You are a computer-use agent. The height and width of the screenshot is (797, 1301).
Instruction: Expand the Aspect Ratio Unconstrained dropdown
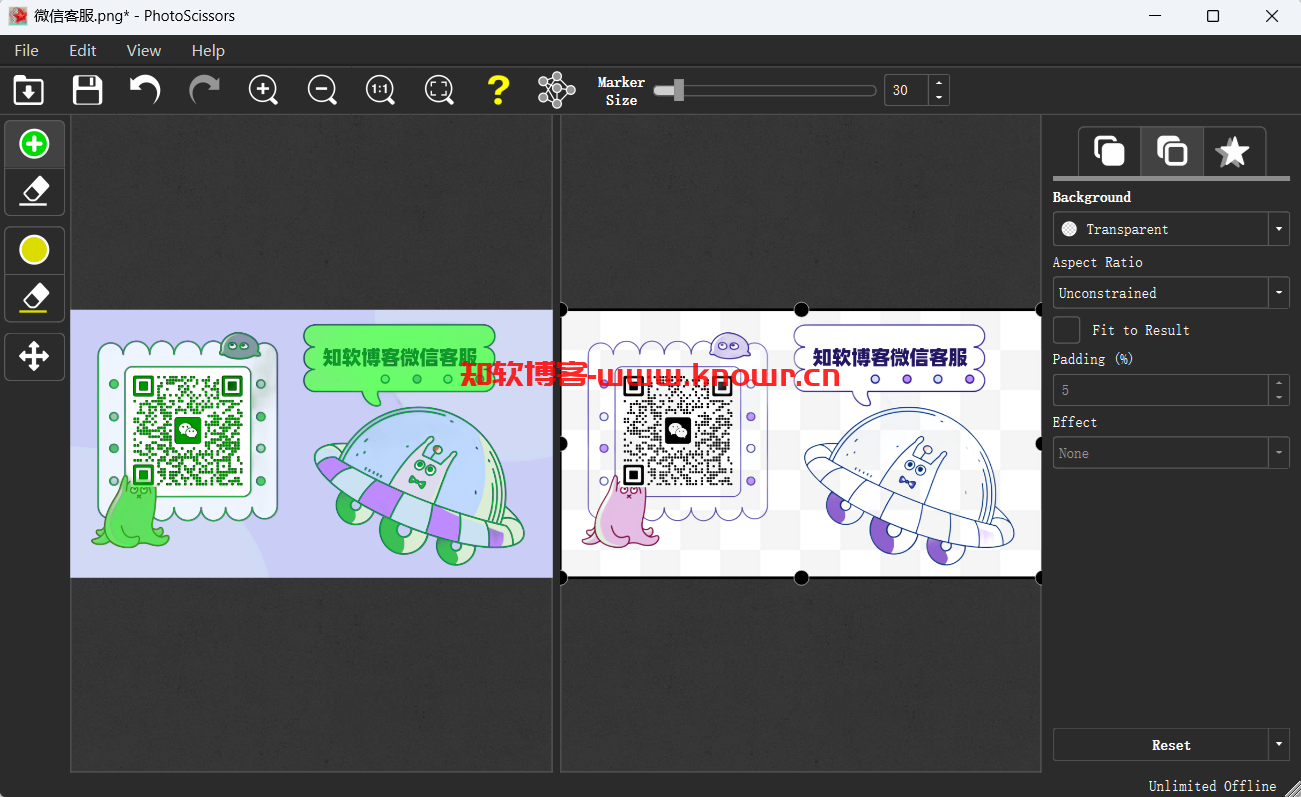(x=1279, y=293)
